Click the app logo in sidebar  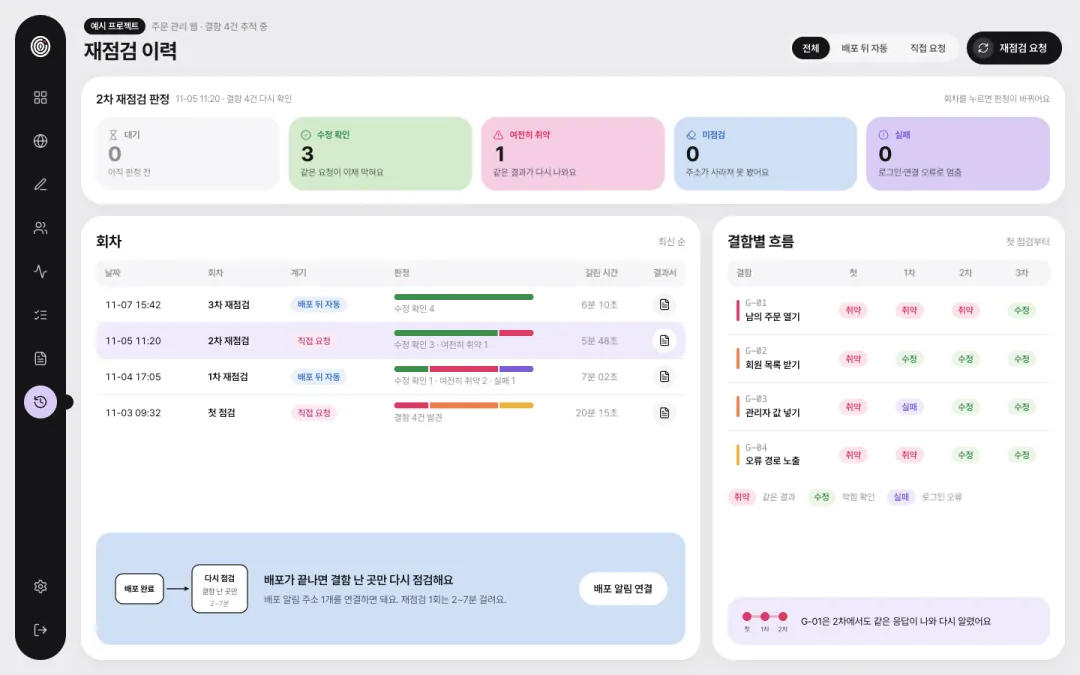tap(41, 46)
